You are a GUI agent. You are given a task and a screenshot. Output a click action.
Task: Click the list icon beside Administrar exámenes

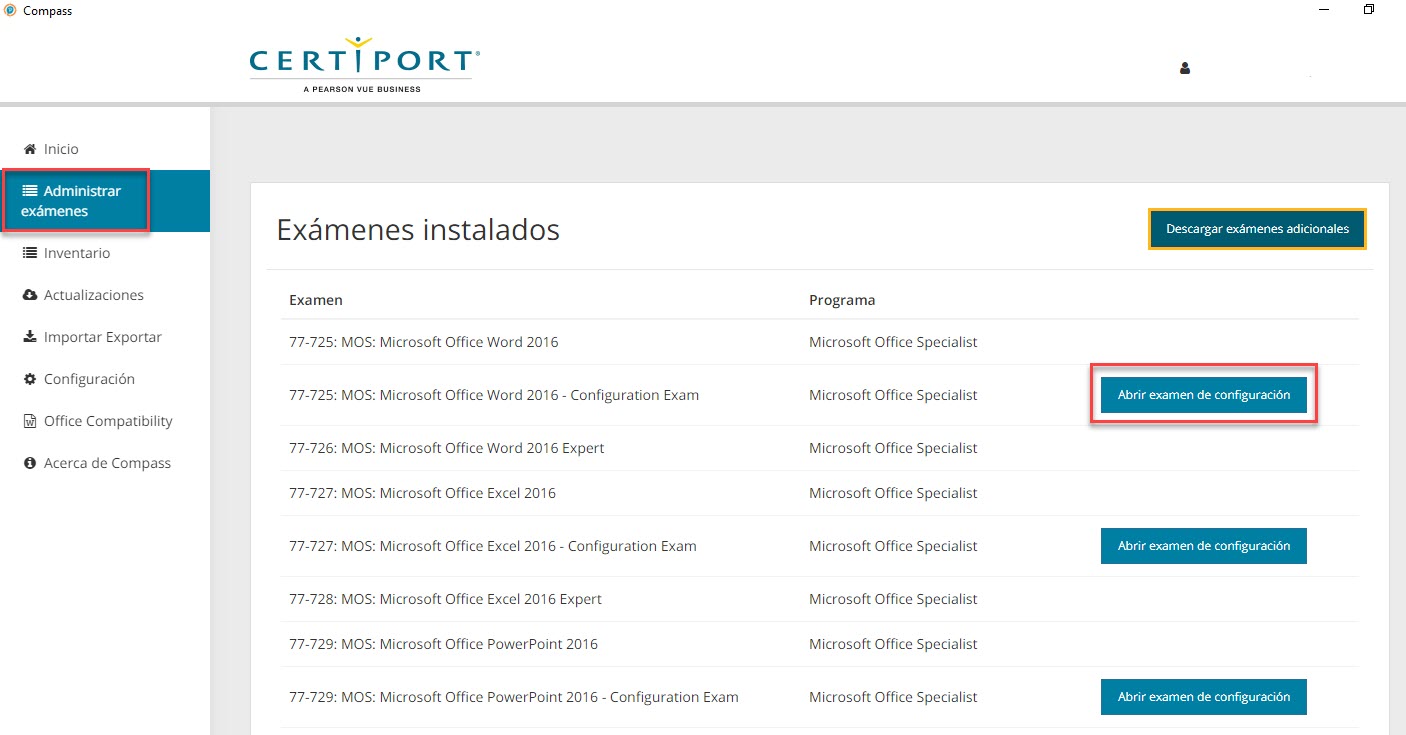[30, 190]
